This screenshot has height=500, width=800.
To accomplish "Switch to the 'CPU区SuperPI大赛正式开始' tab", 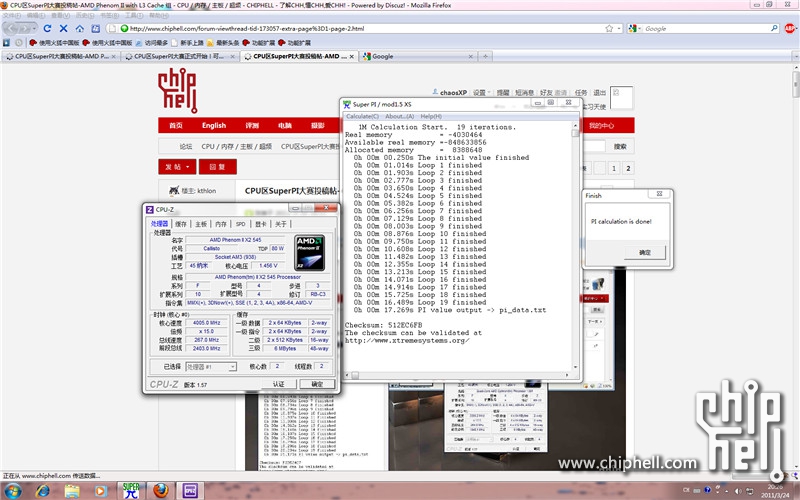I will click(x=179, y=56).
